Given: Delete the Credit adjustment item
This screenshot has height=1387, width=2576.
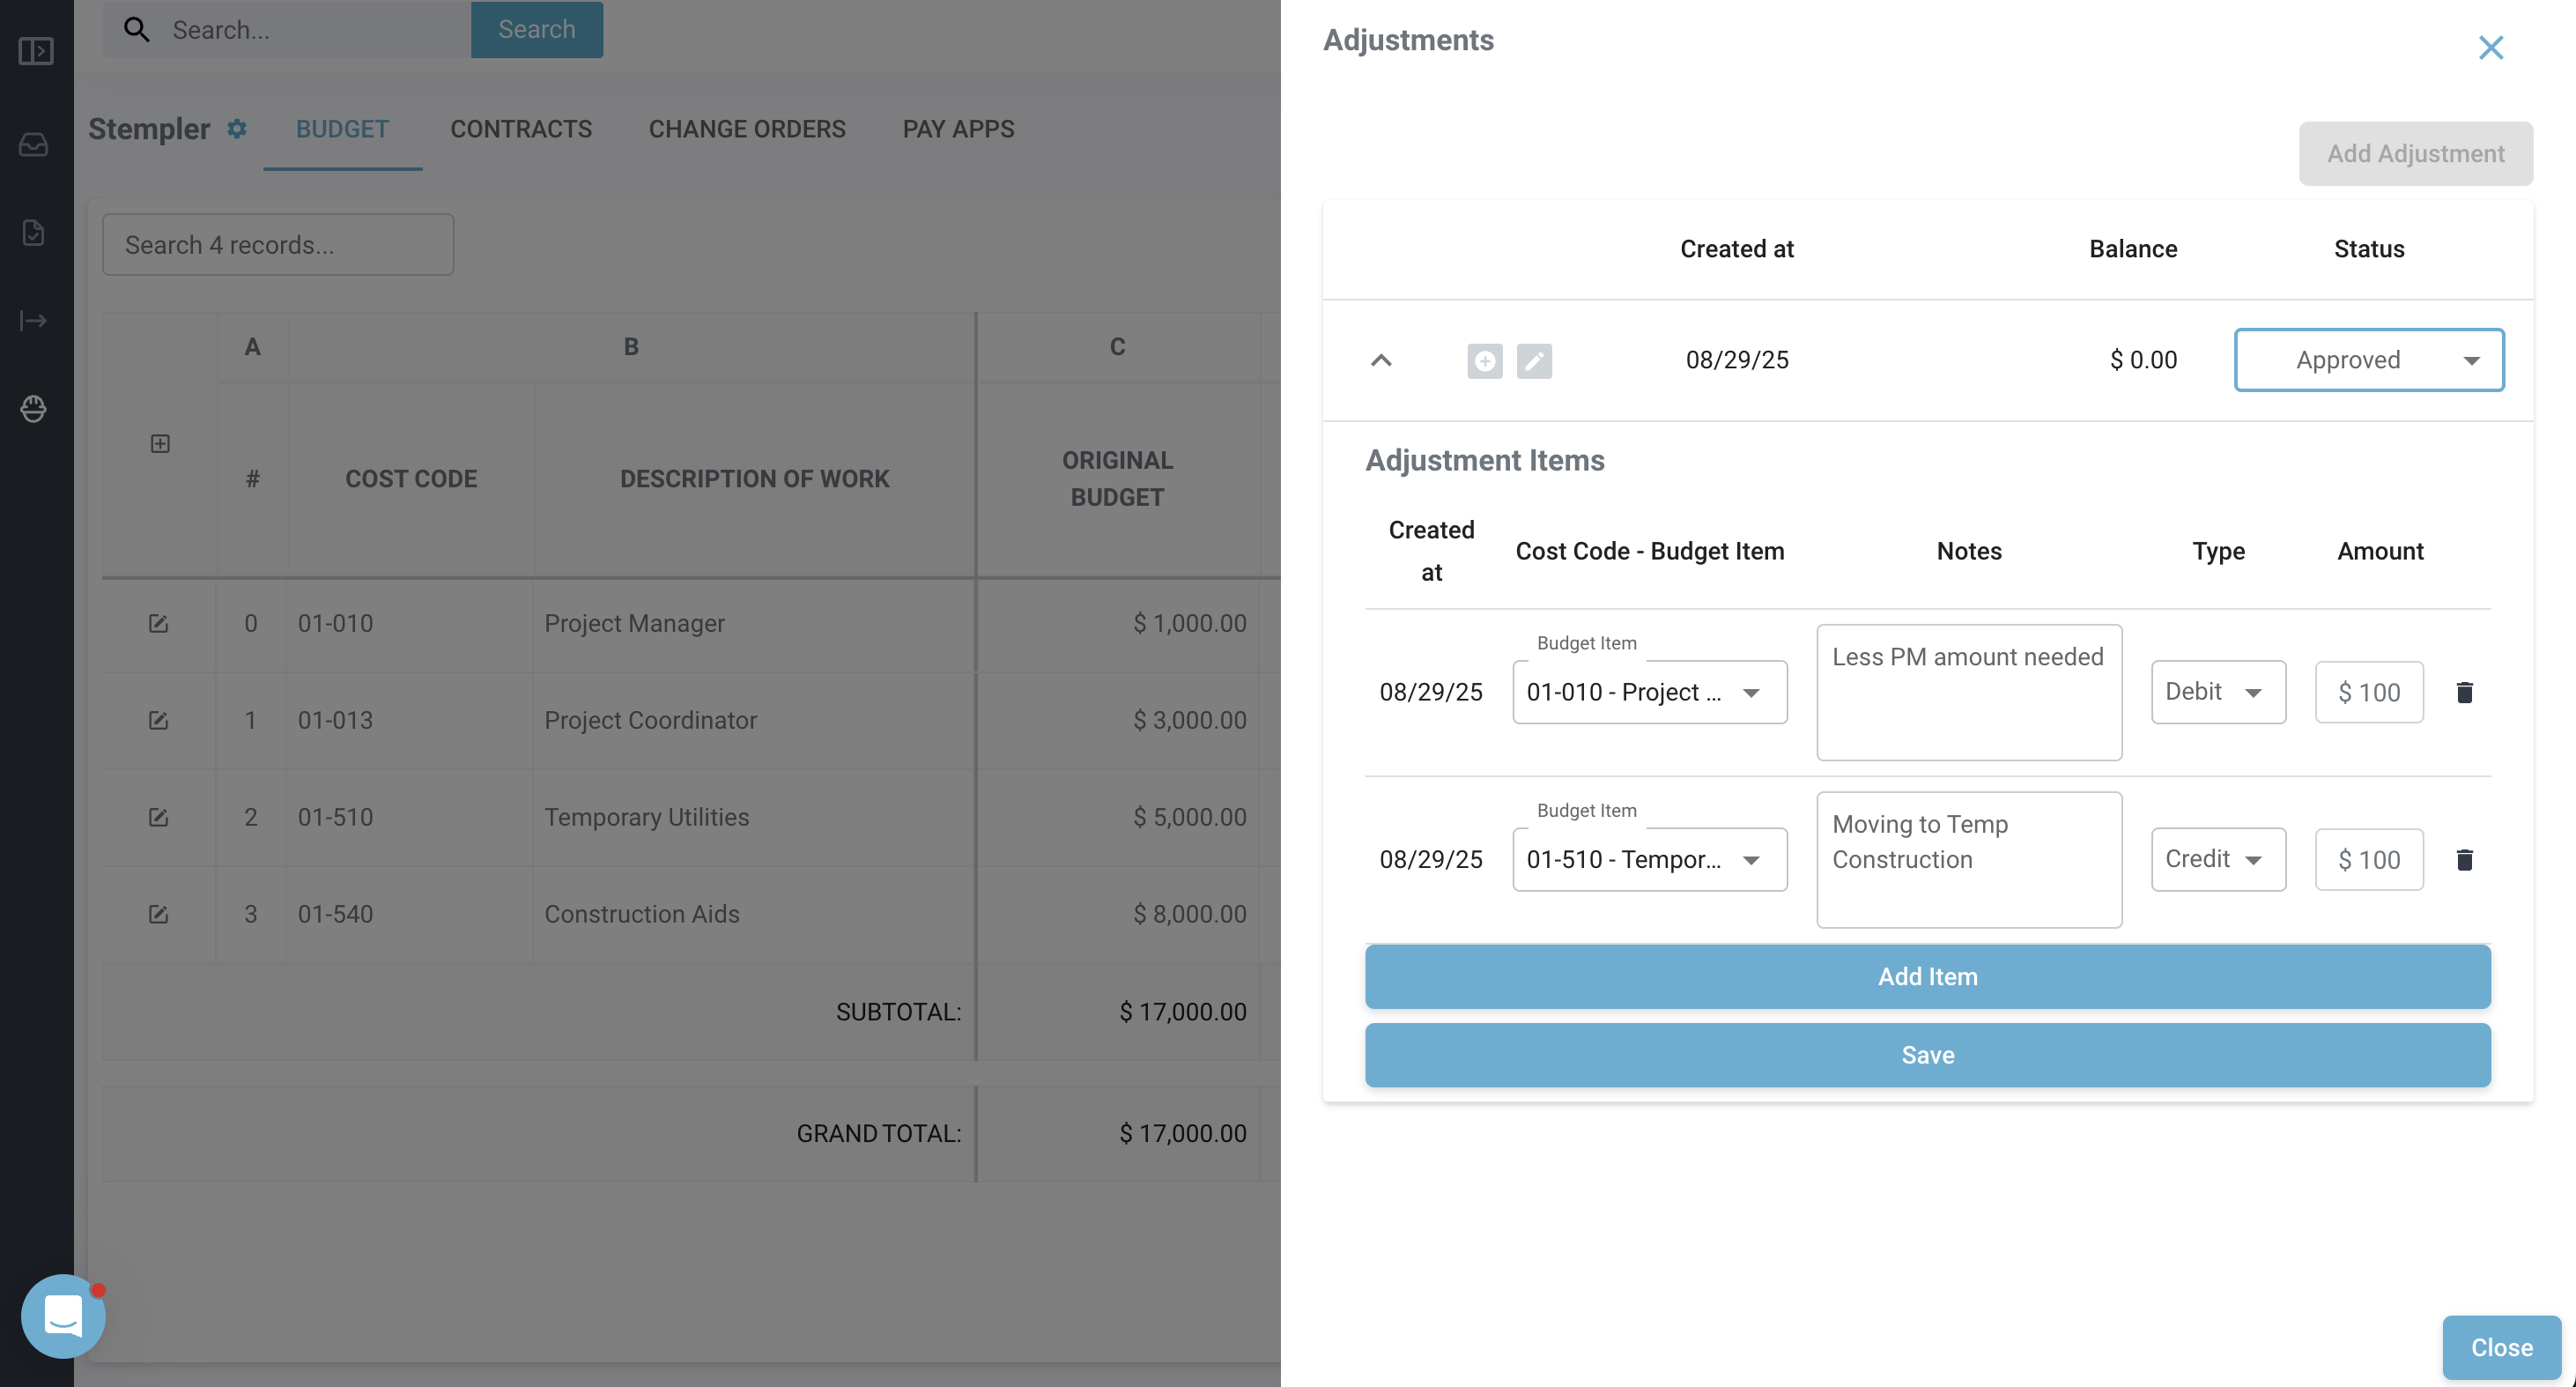Looking at the screenshot, I should point(2464,859).
